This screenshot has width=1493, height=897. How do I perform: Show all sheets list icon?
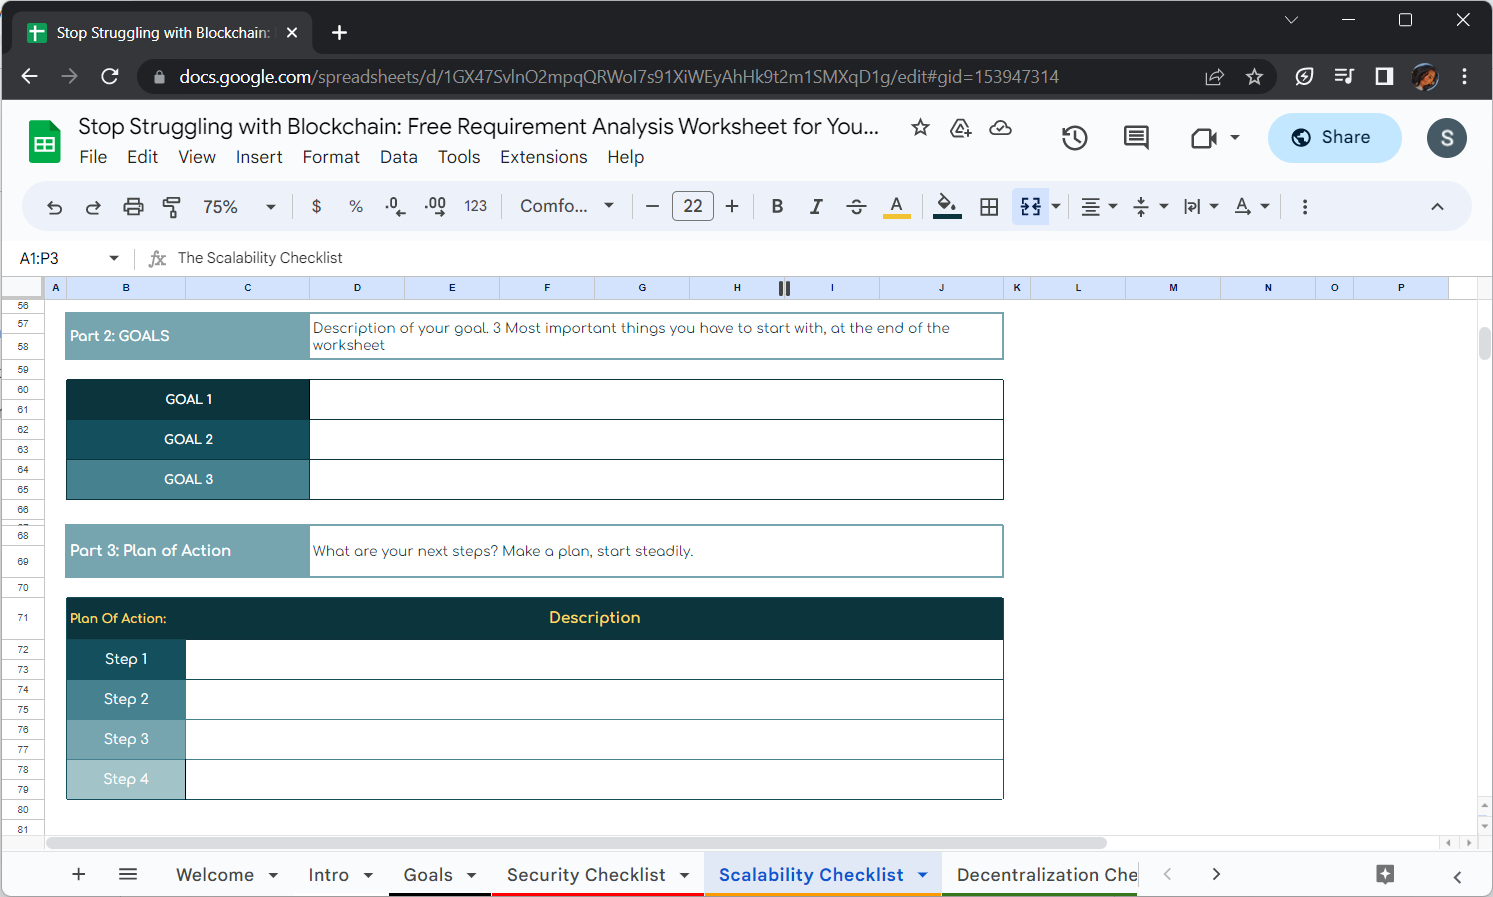(128, 875)
